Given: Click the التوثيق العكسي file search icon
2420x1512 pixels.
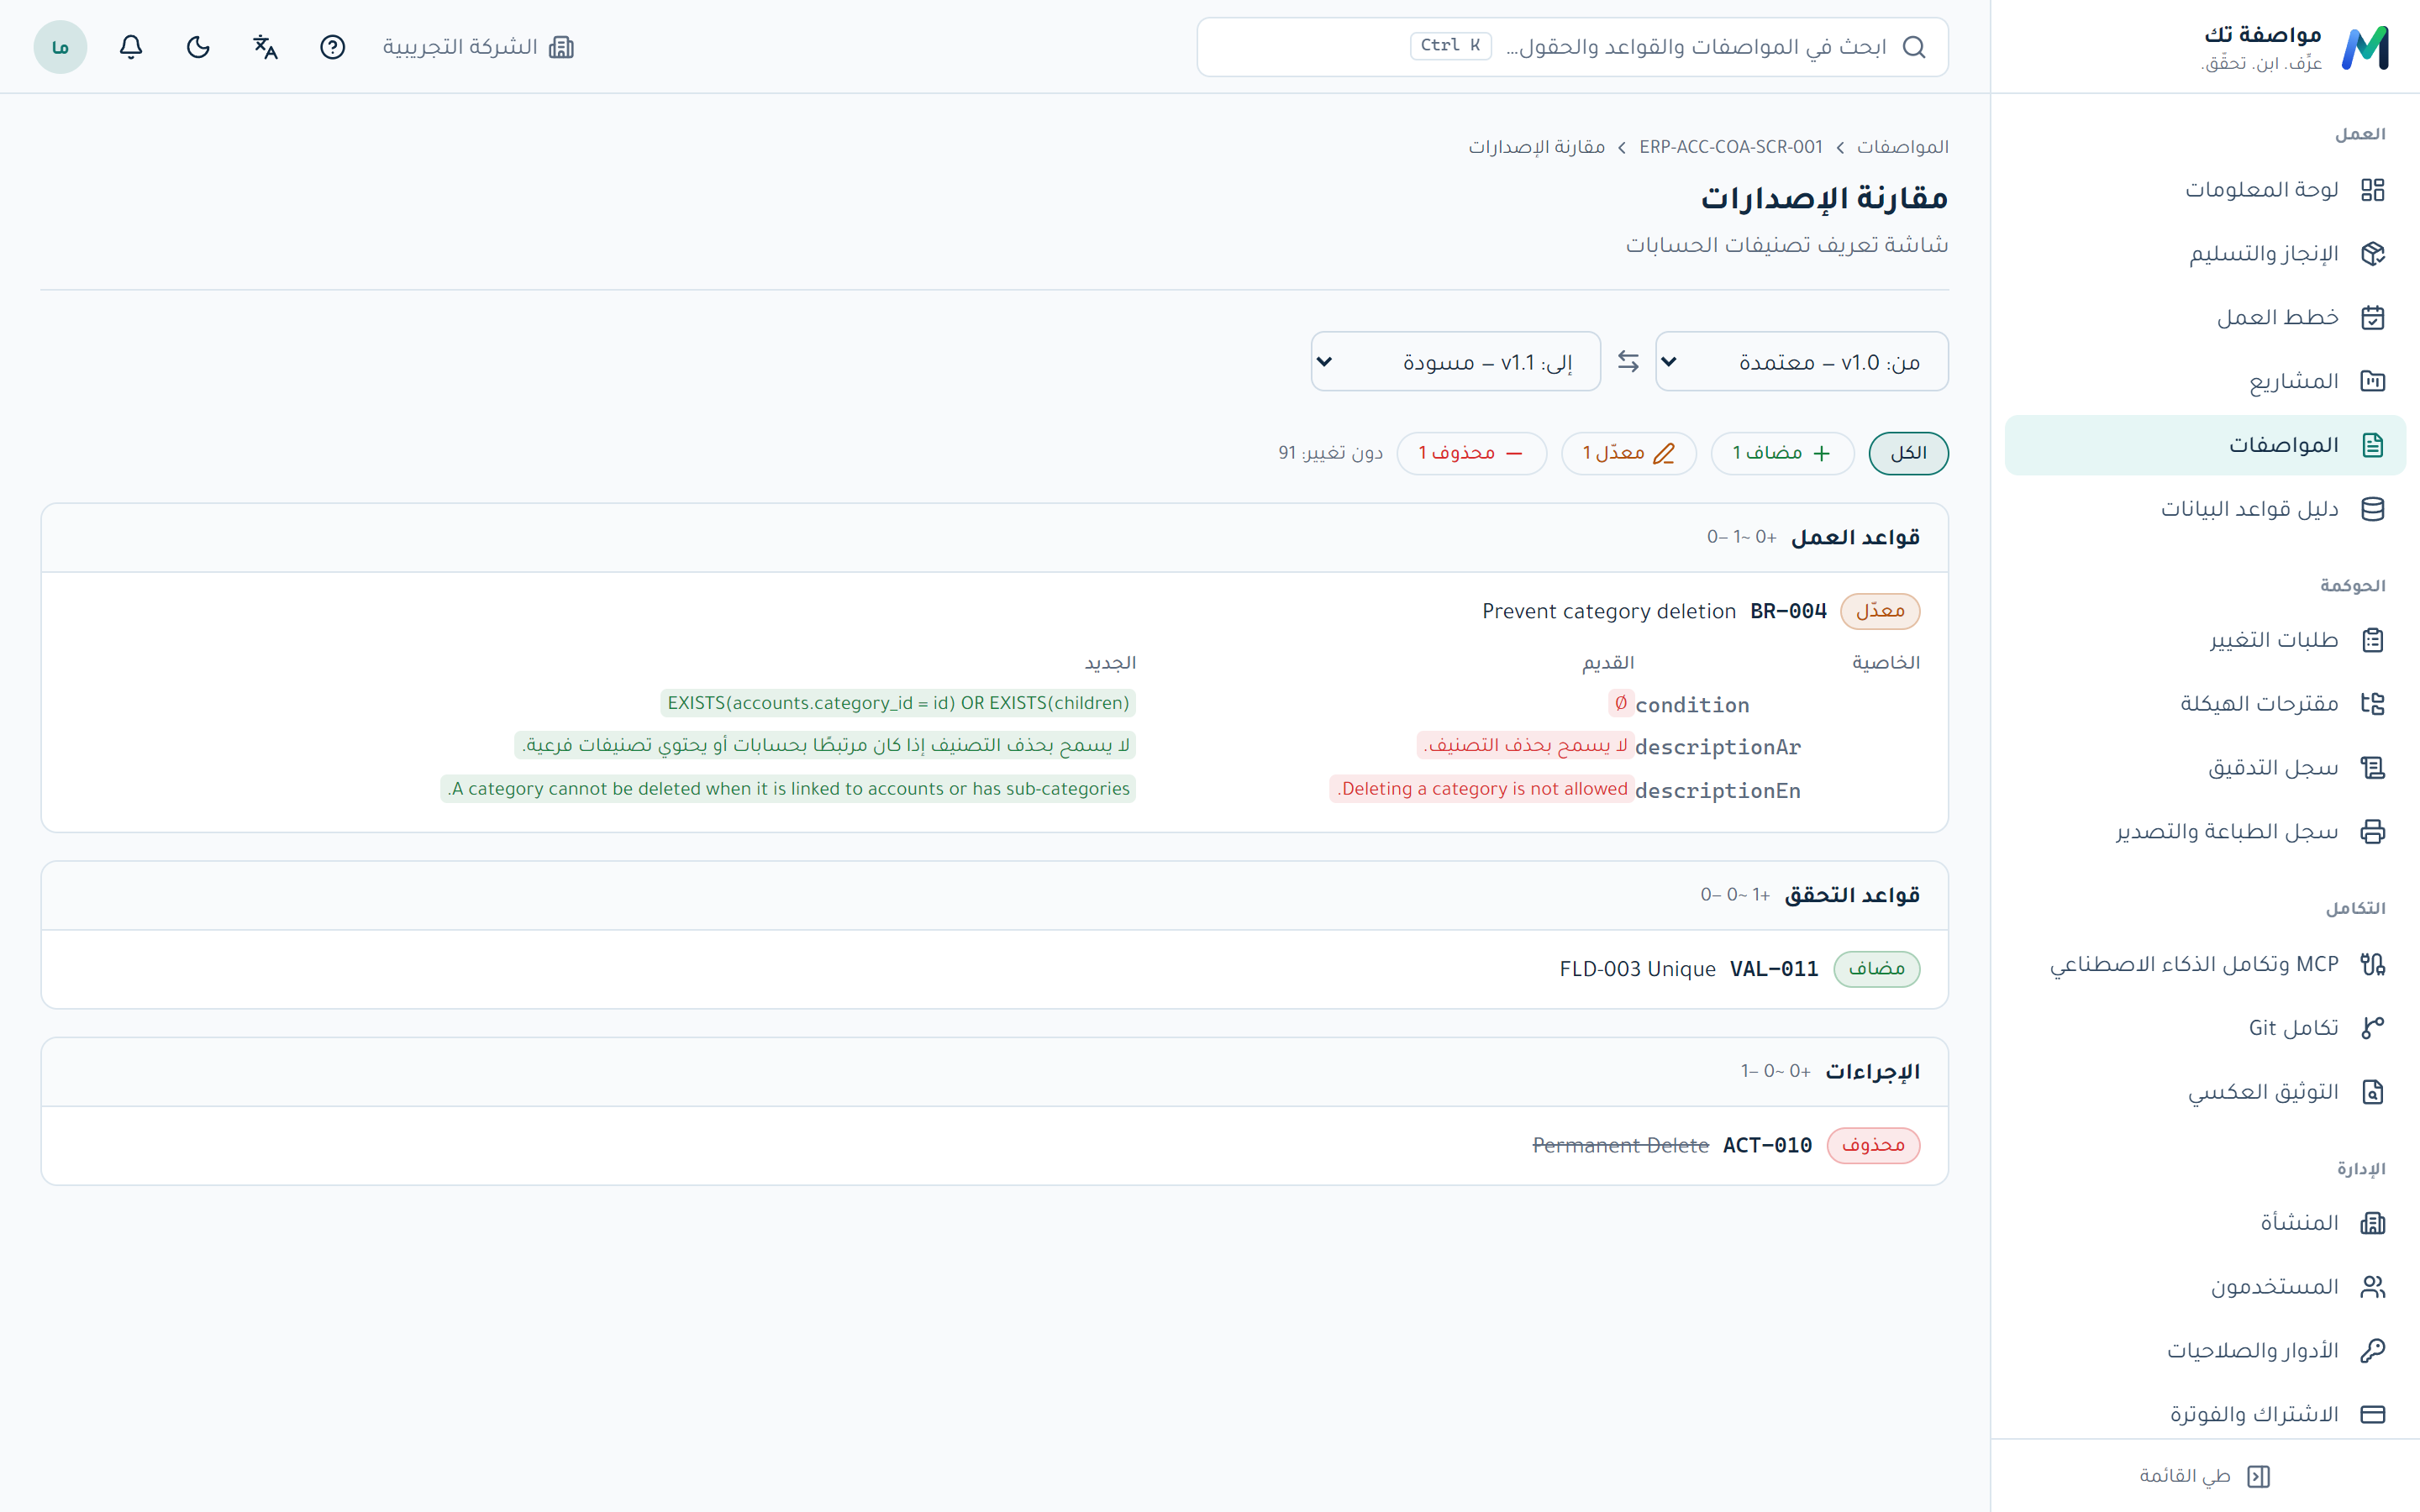Looking at the screenshot, I should point(2372,1092).
